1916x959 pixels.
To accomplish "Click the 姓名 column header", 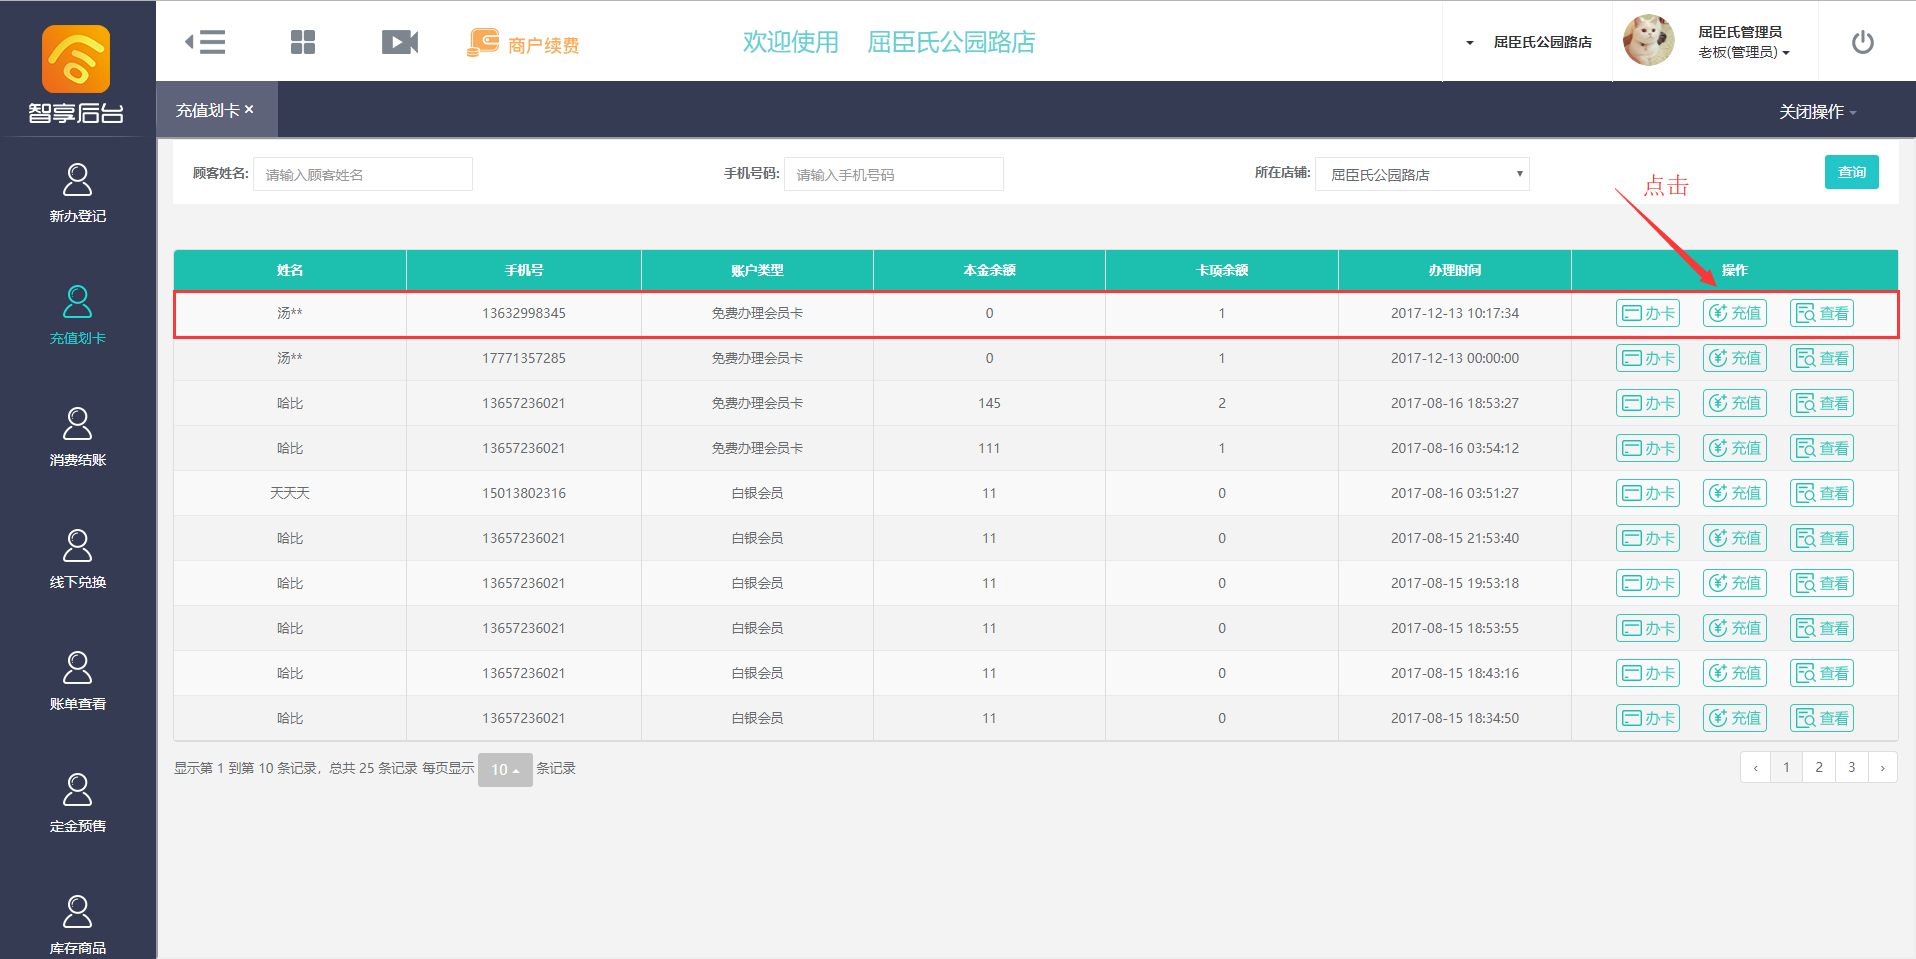I will [290, 270].
